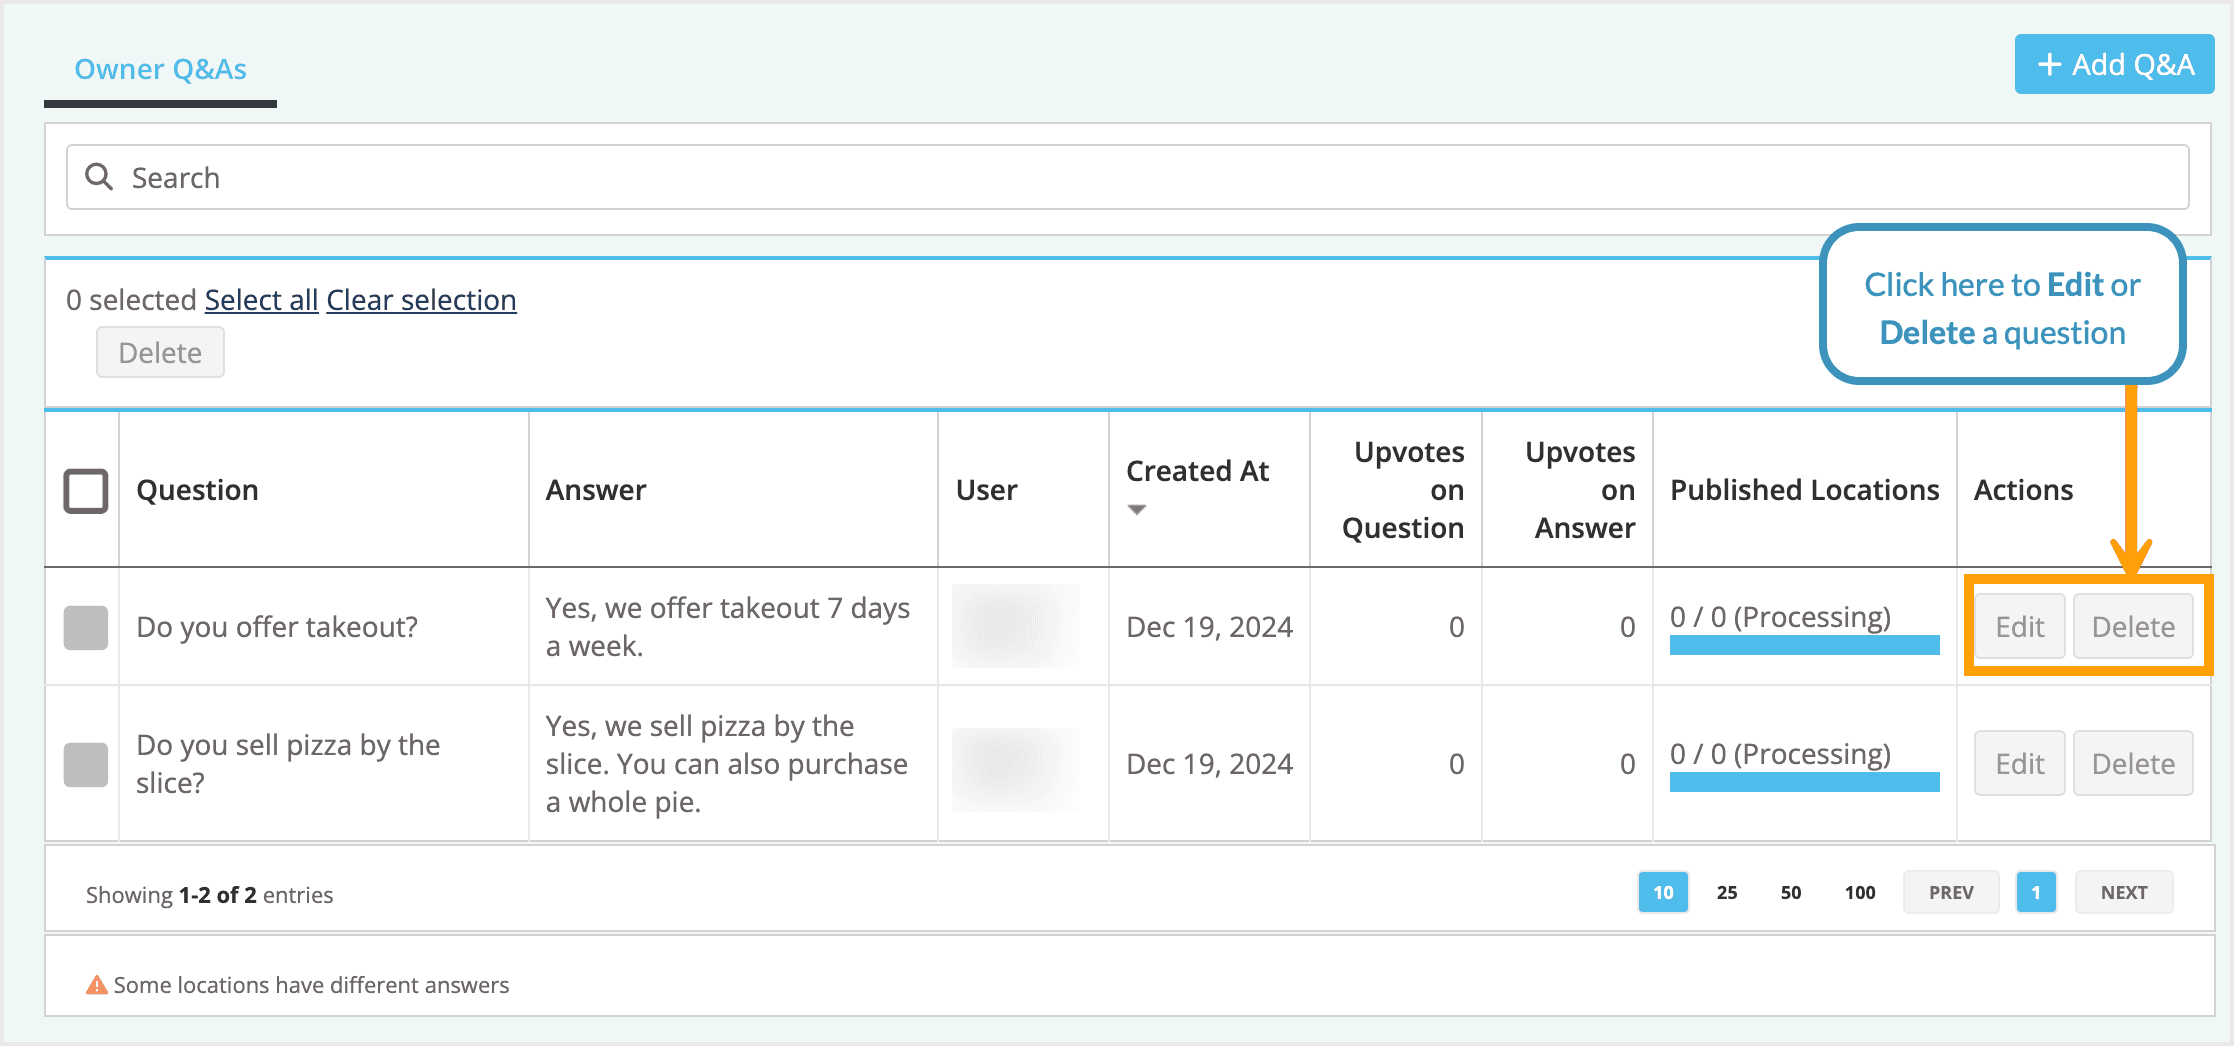Click the PREV pagination button
The image size is (2234, 1046).
[x=1950, y=891]
